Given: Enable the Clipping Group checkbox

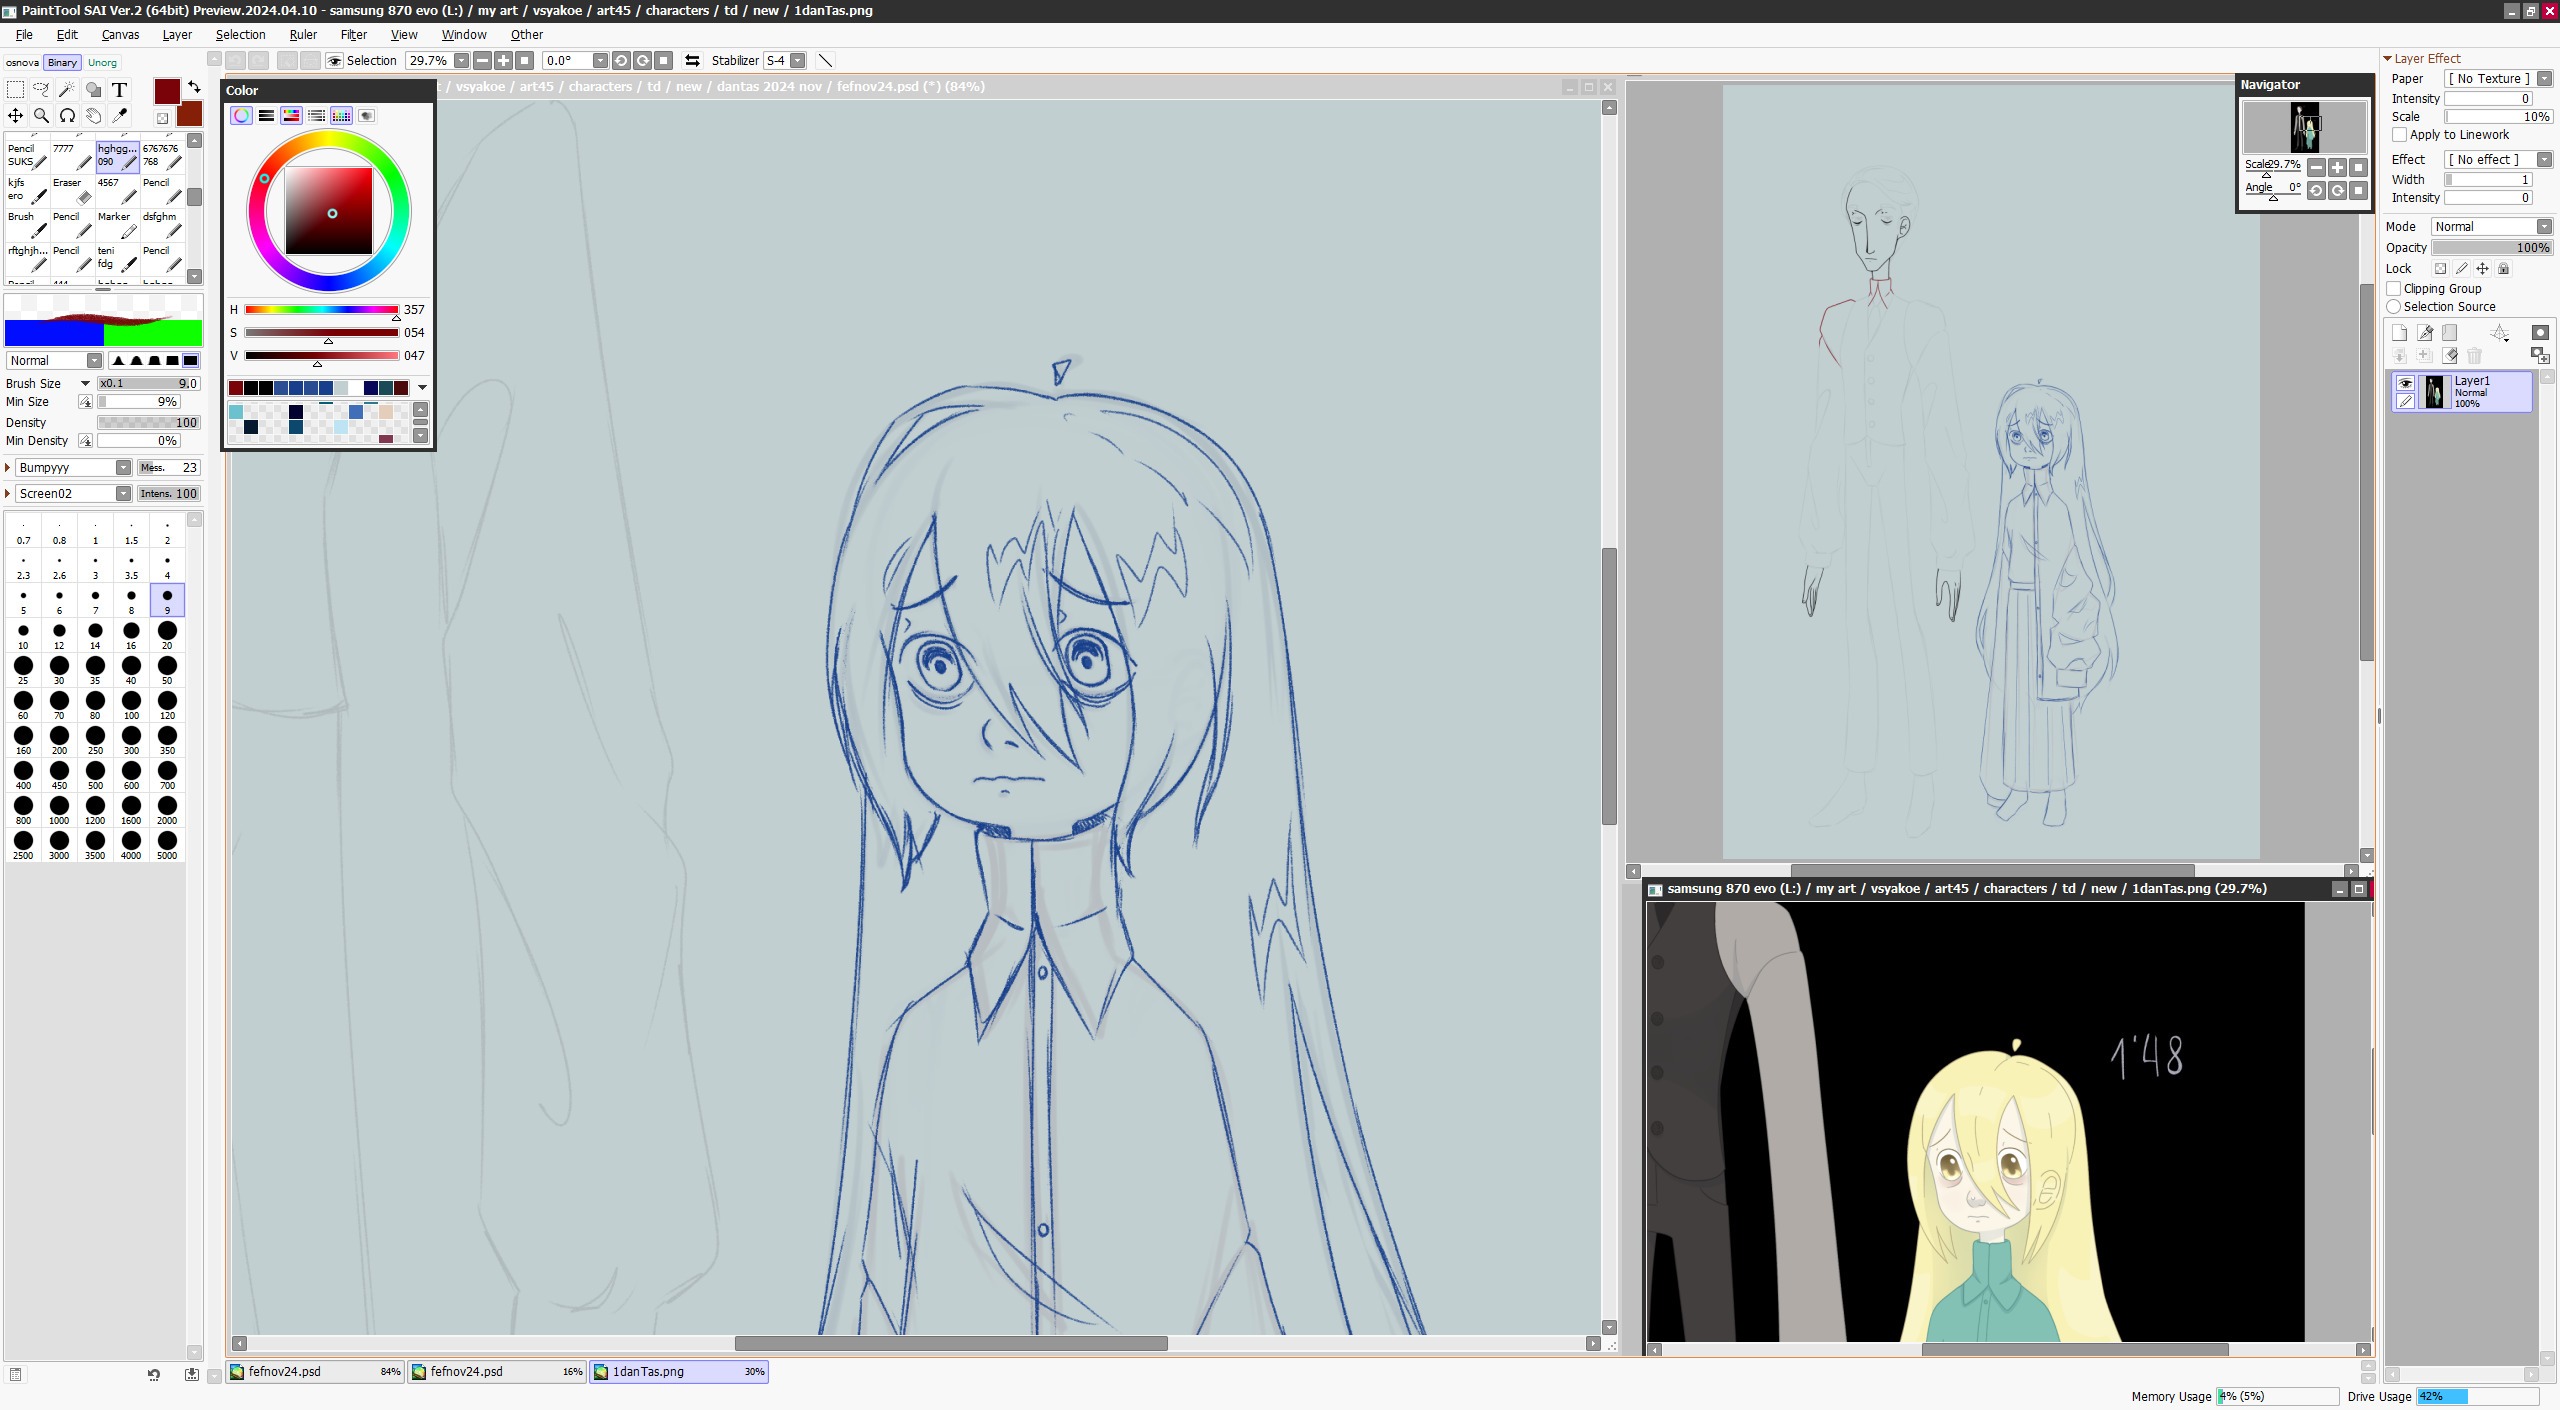Looking at the screenshot, I should [x=2394, y=289].
